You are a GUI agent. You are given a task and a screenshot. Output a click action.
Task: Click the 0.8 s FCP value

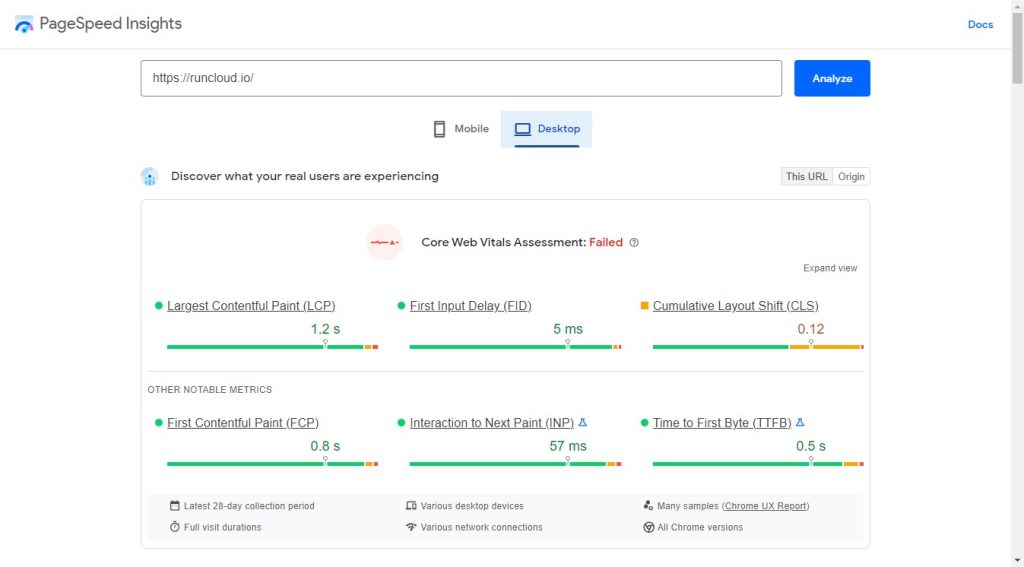[x=325, y=446]
